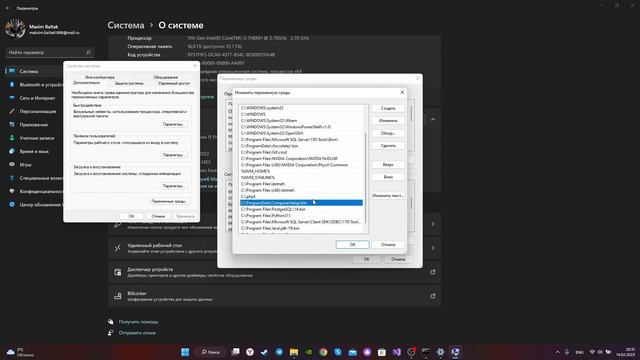Viewport: 640px width, 360px height.
Task: Click the ENG language indicator in tray
Action: pos(579,352)
